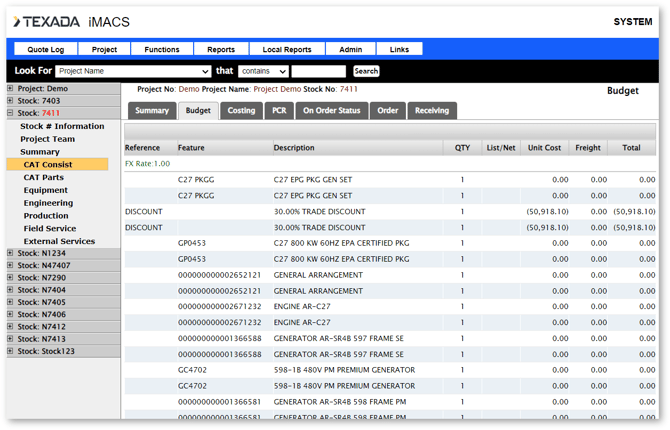Collapse the Stock: 7411 node
Image resolution: width=670 pixels, height=430 pixels.
point(11,114)
